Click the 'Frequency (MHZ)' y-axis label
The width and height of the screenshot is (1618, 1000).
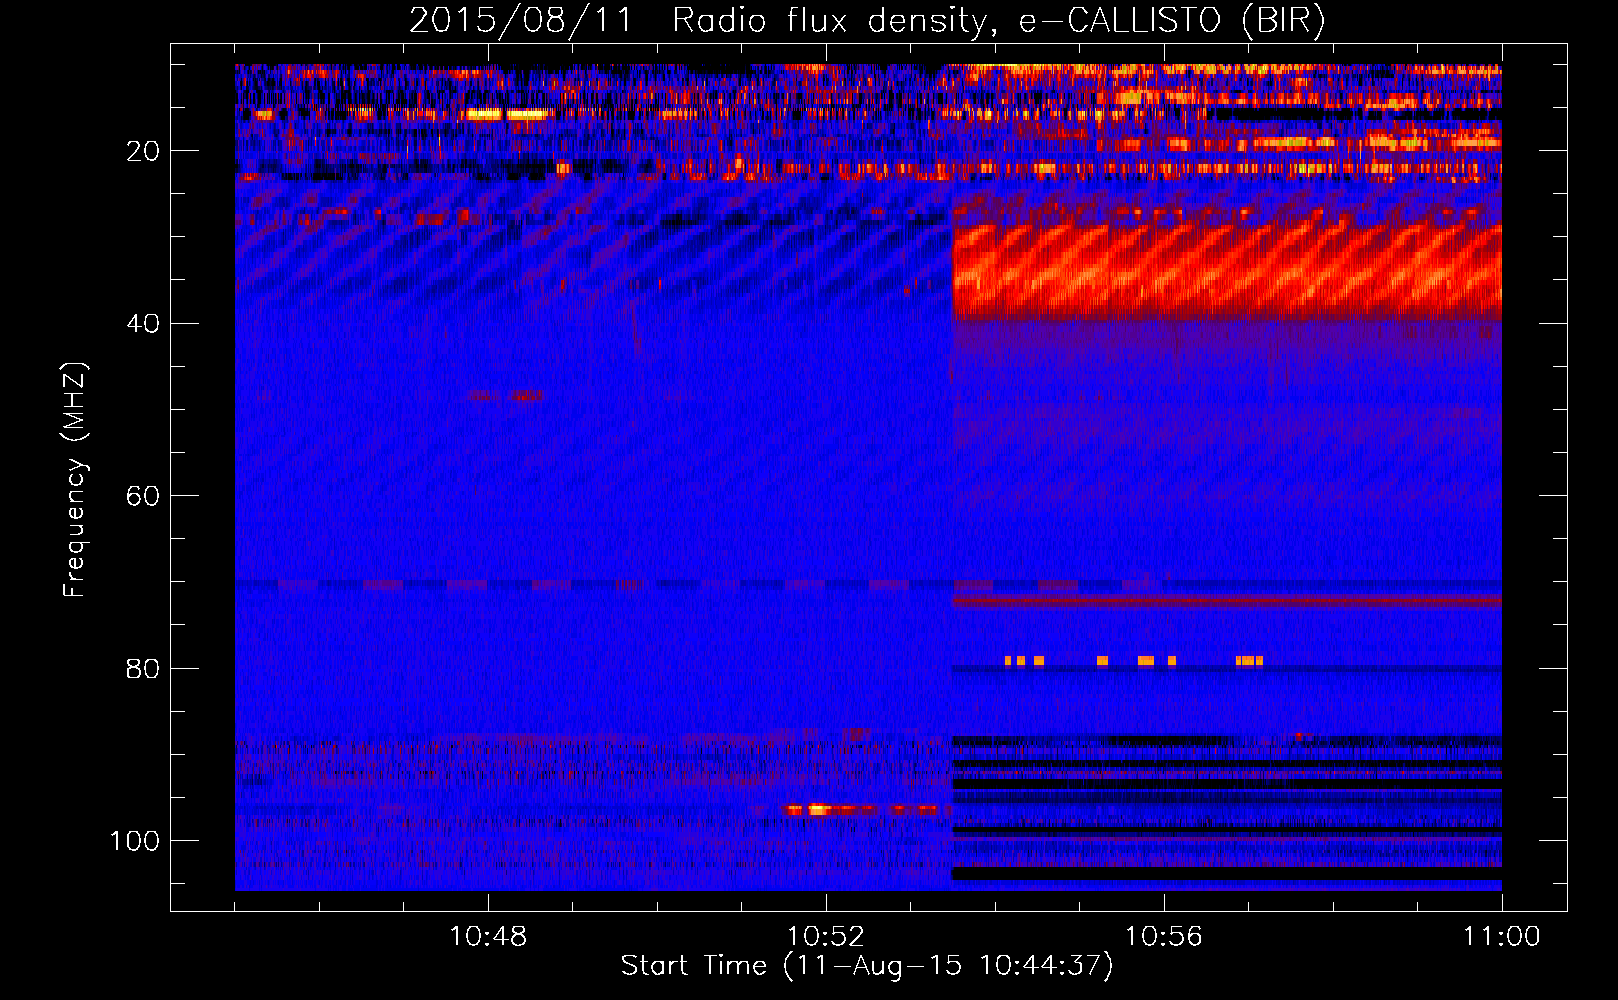pyautogui.click(x=75, y=480)
